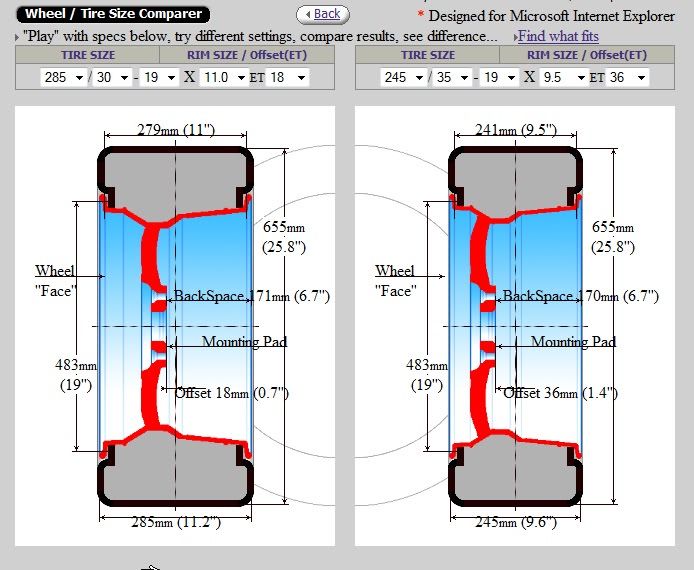
Task: Open left offset ET dropdown showing 18
Action: pos(287,77)
